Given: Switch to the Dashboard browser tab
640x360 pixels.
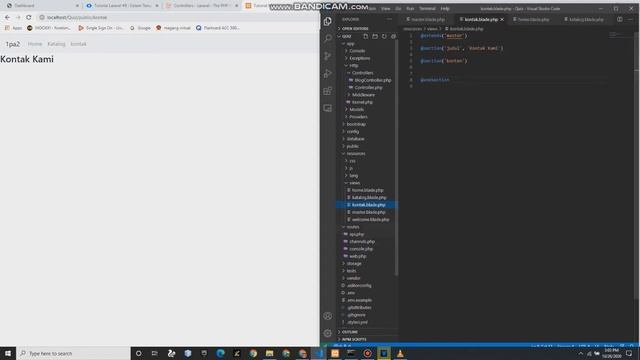Looking at the screenshot, I should [41, 6].
